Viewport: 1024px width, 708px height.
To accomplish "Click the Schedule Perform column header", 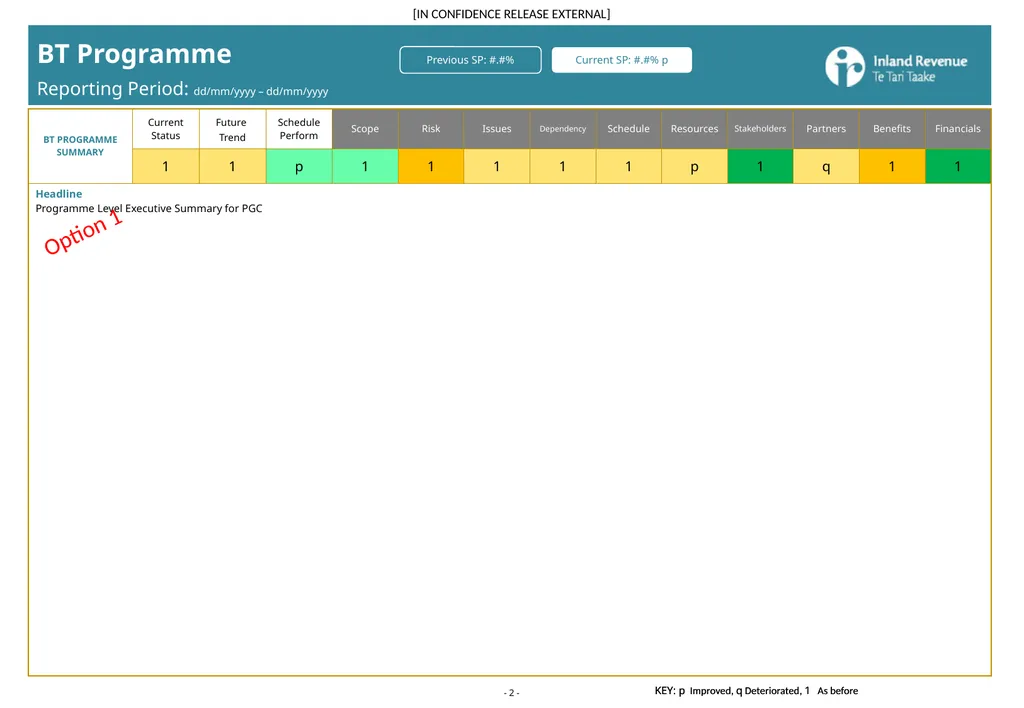I will (x=298, y=129).
